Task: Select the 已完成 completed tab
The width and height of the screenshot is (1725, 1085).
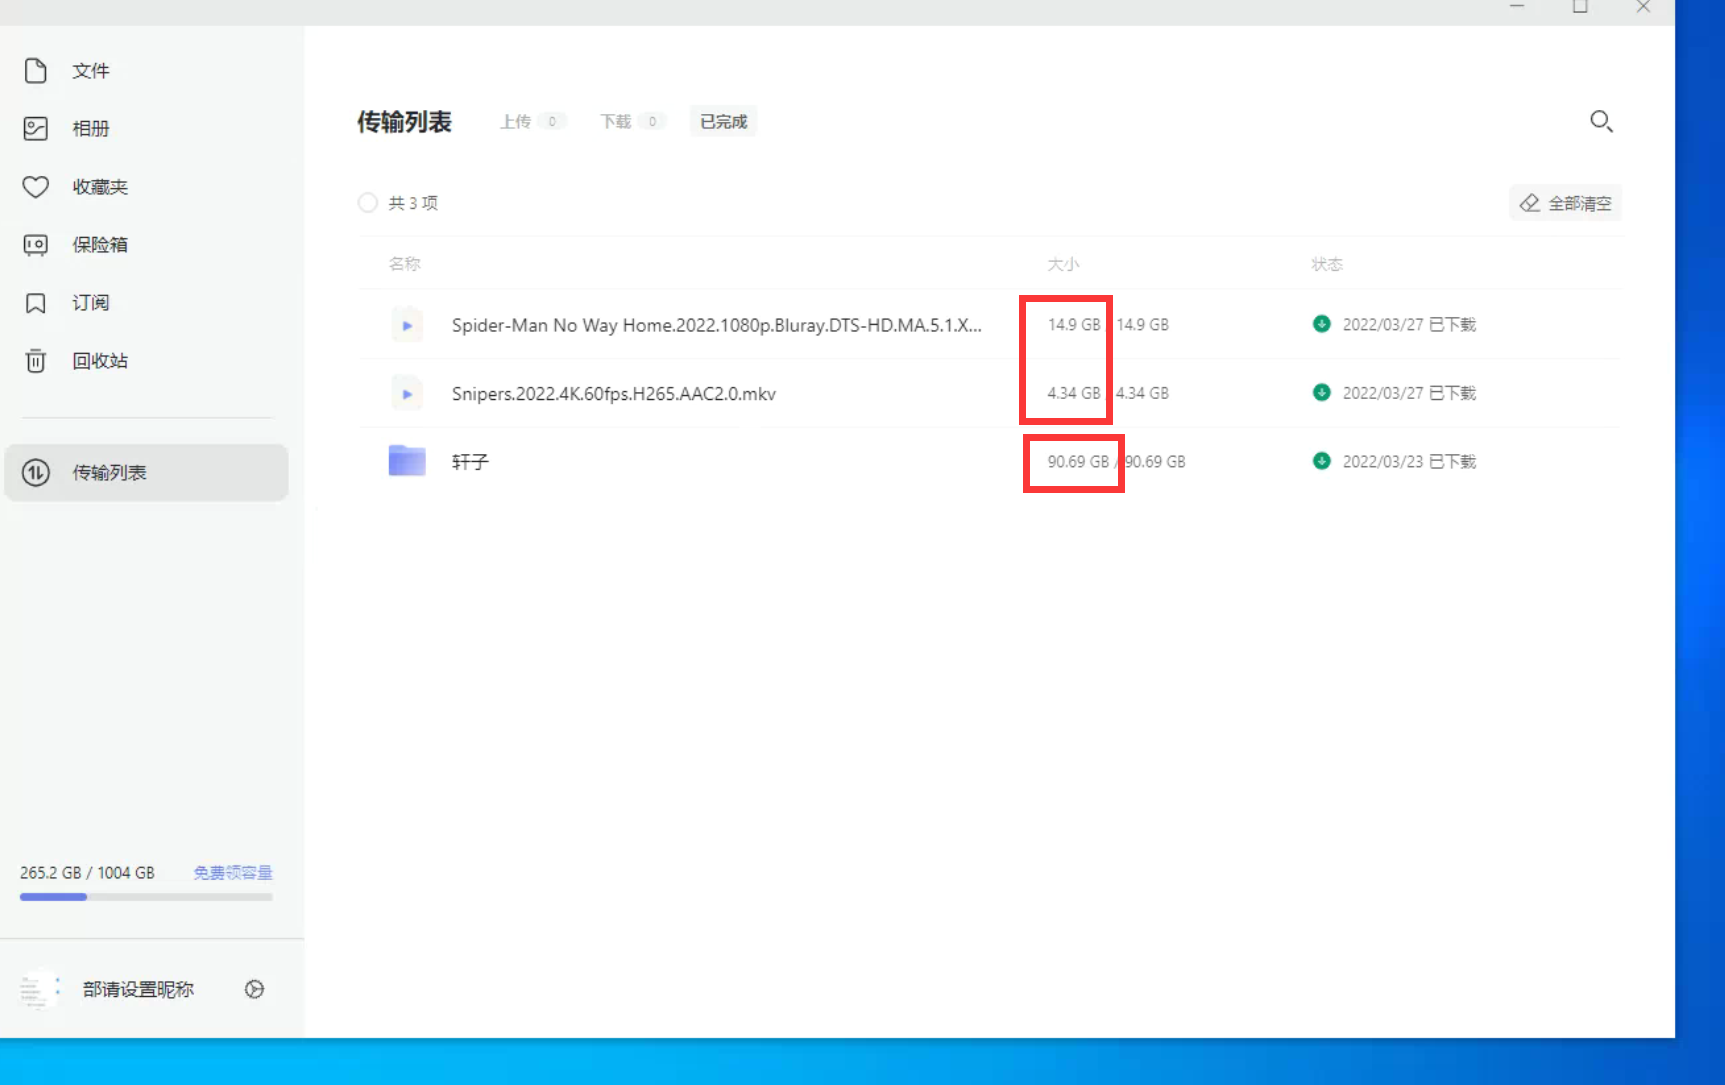Action: pos(723,122)
